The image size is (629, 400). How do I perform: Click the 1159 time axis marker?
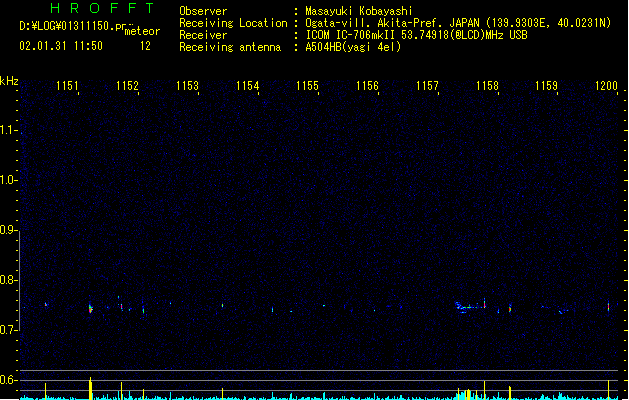pyautogui.click(x=546, y=86)
